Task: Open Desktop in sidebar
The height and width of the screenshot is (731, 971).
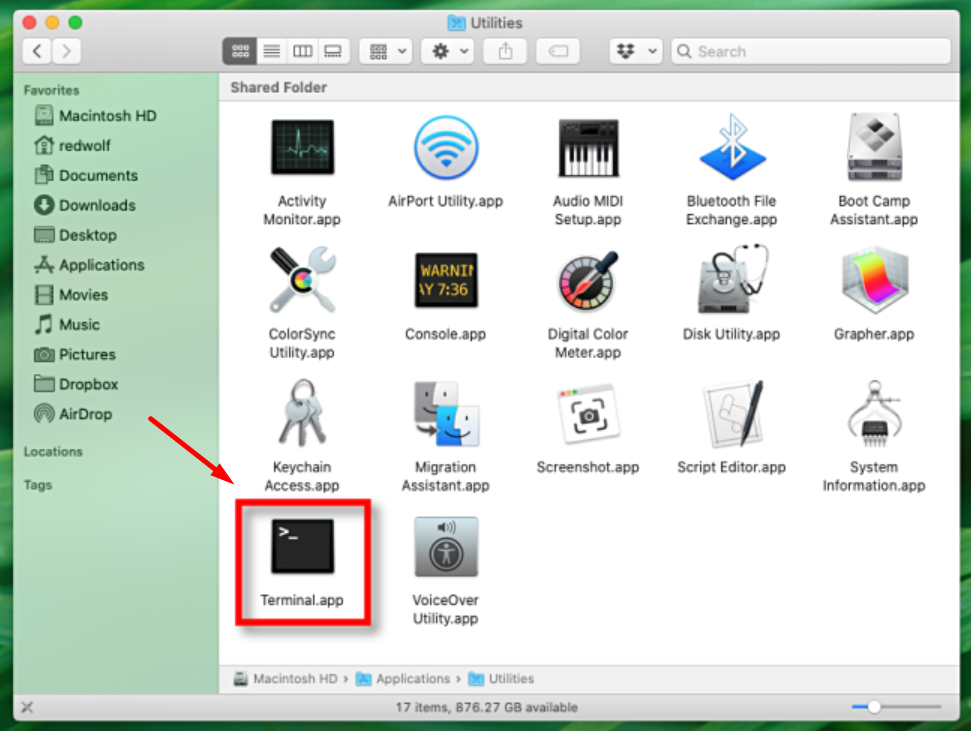Action: (76, 235)
